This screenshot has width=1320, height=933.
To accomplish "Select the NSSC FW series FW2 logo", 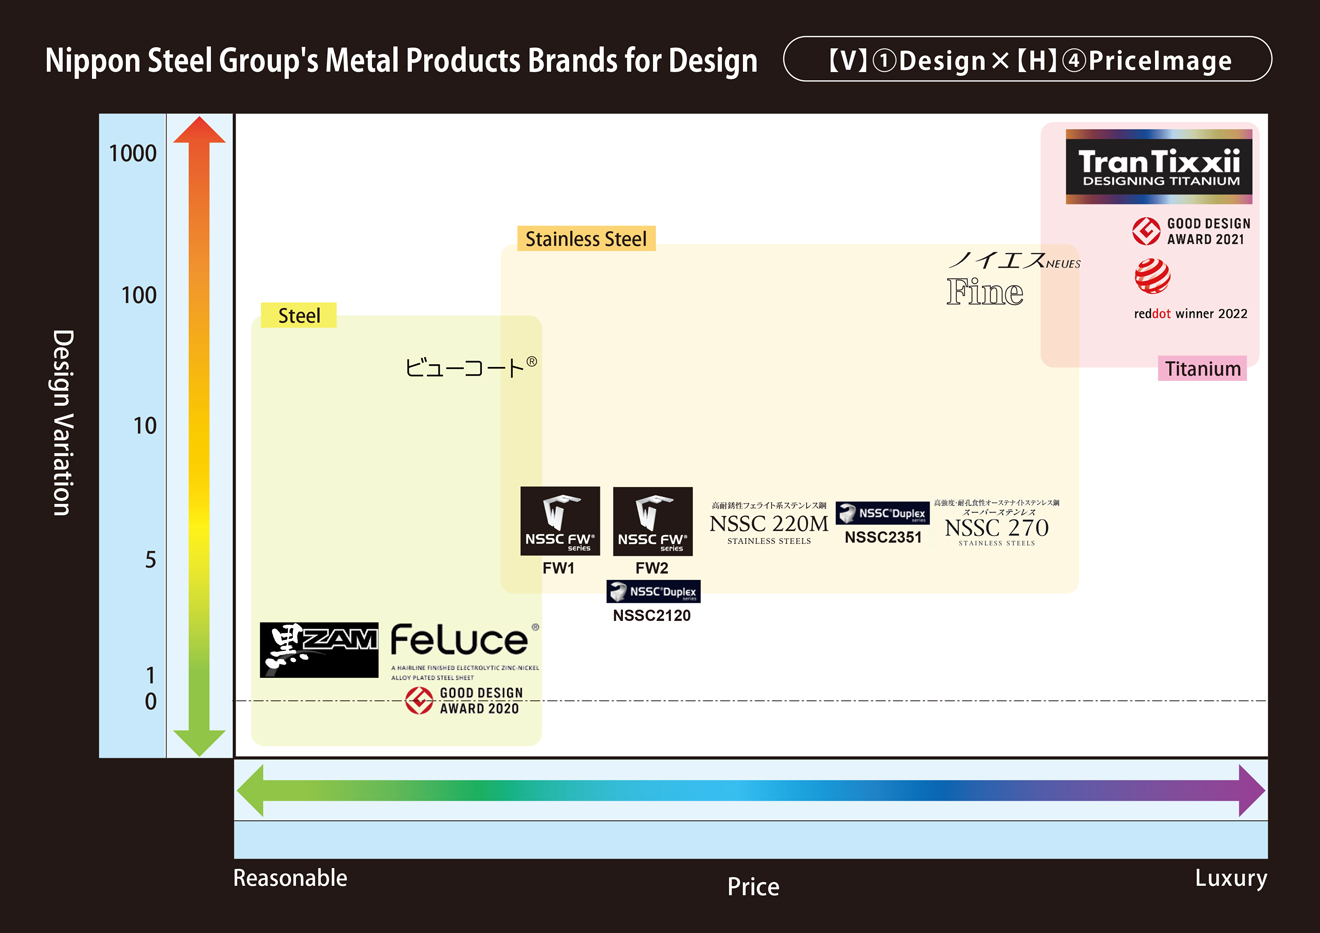I will 652,521.
